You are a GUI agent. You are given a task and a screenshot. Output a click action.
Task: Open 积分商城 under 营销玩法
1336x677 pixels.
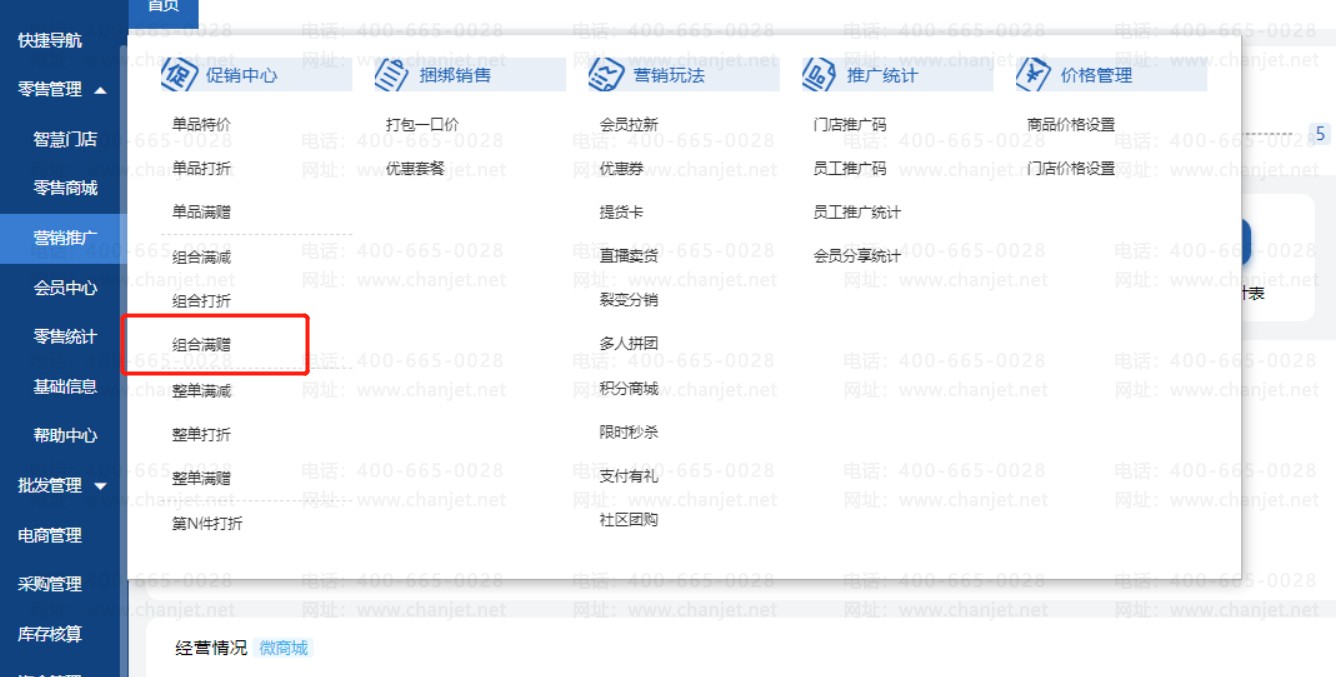tap(629, 388)
